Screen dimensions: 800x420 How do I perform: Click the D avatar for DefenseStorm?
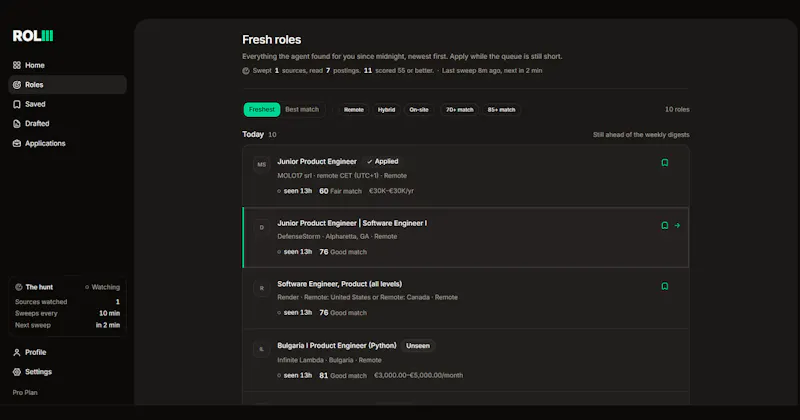click(262, 228)
